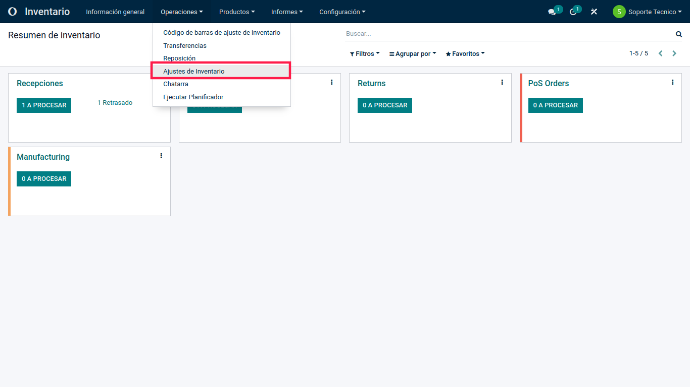The image size is (690, 387).
Task: Open kebab menu of partially hidden card
Action: coord(331,82)
